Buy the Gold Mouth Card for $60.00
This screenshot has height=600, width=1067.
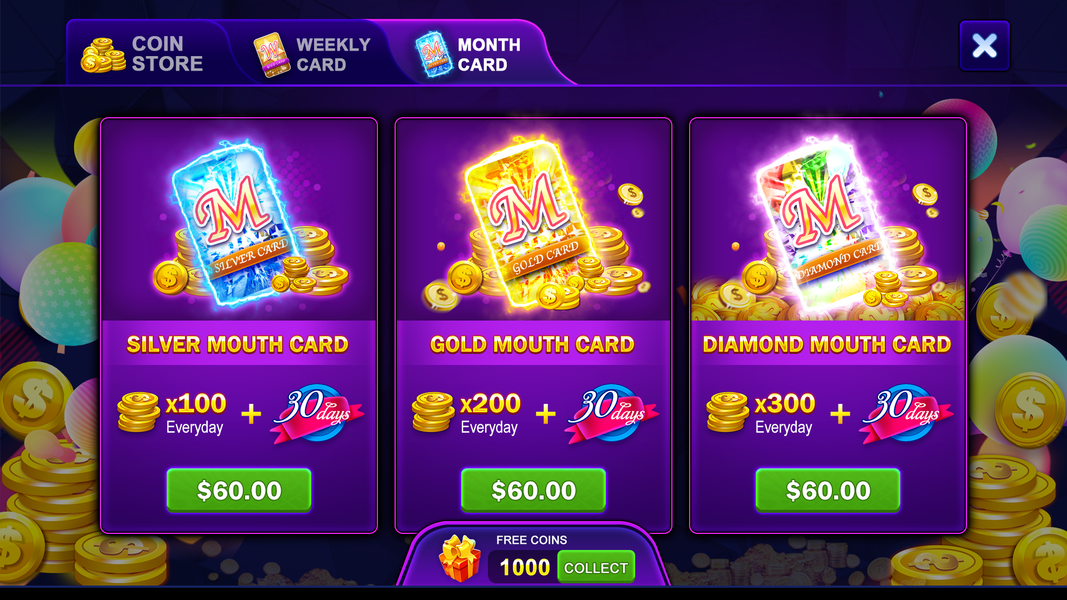[x=534, y=490]
